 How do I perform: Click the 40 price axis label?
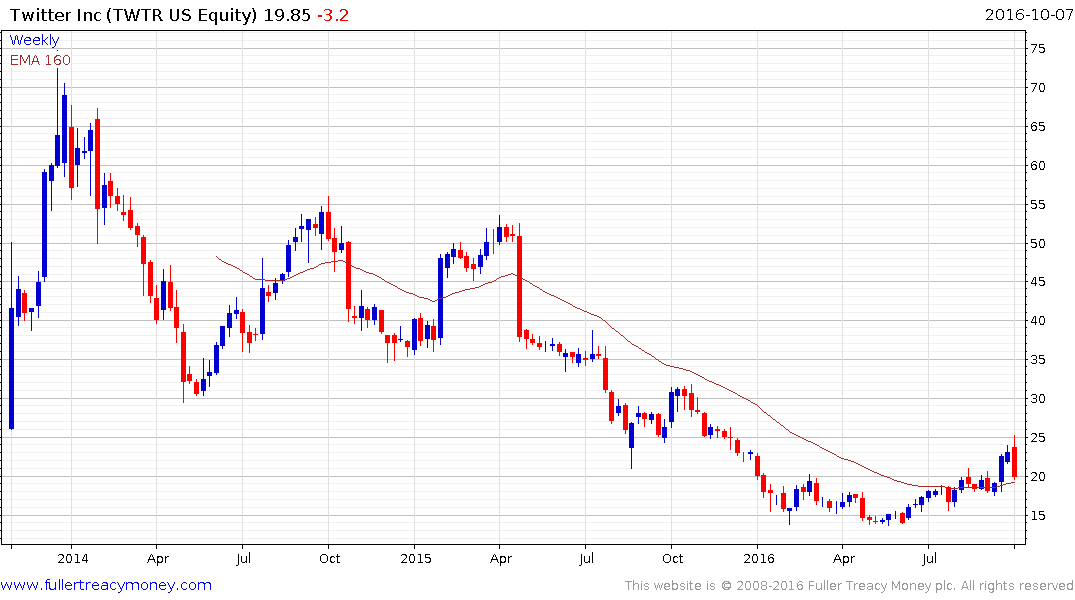(x=1037, y=321)
